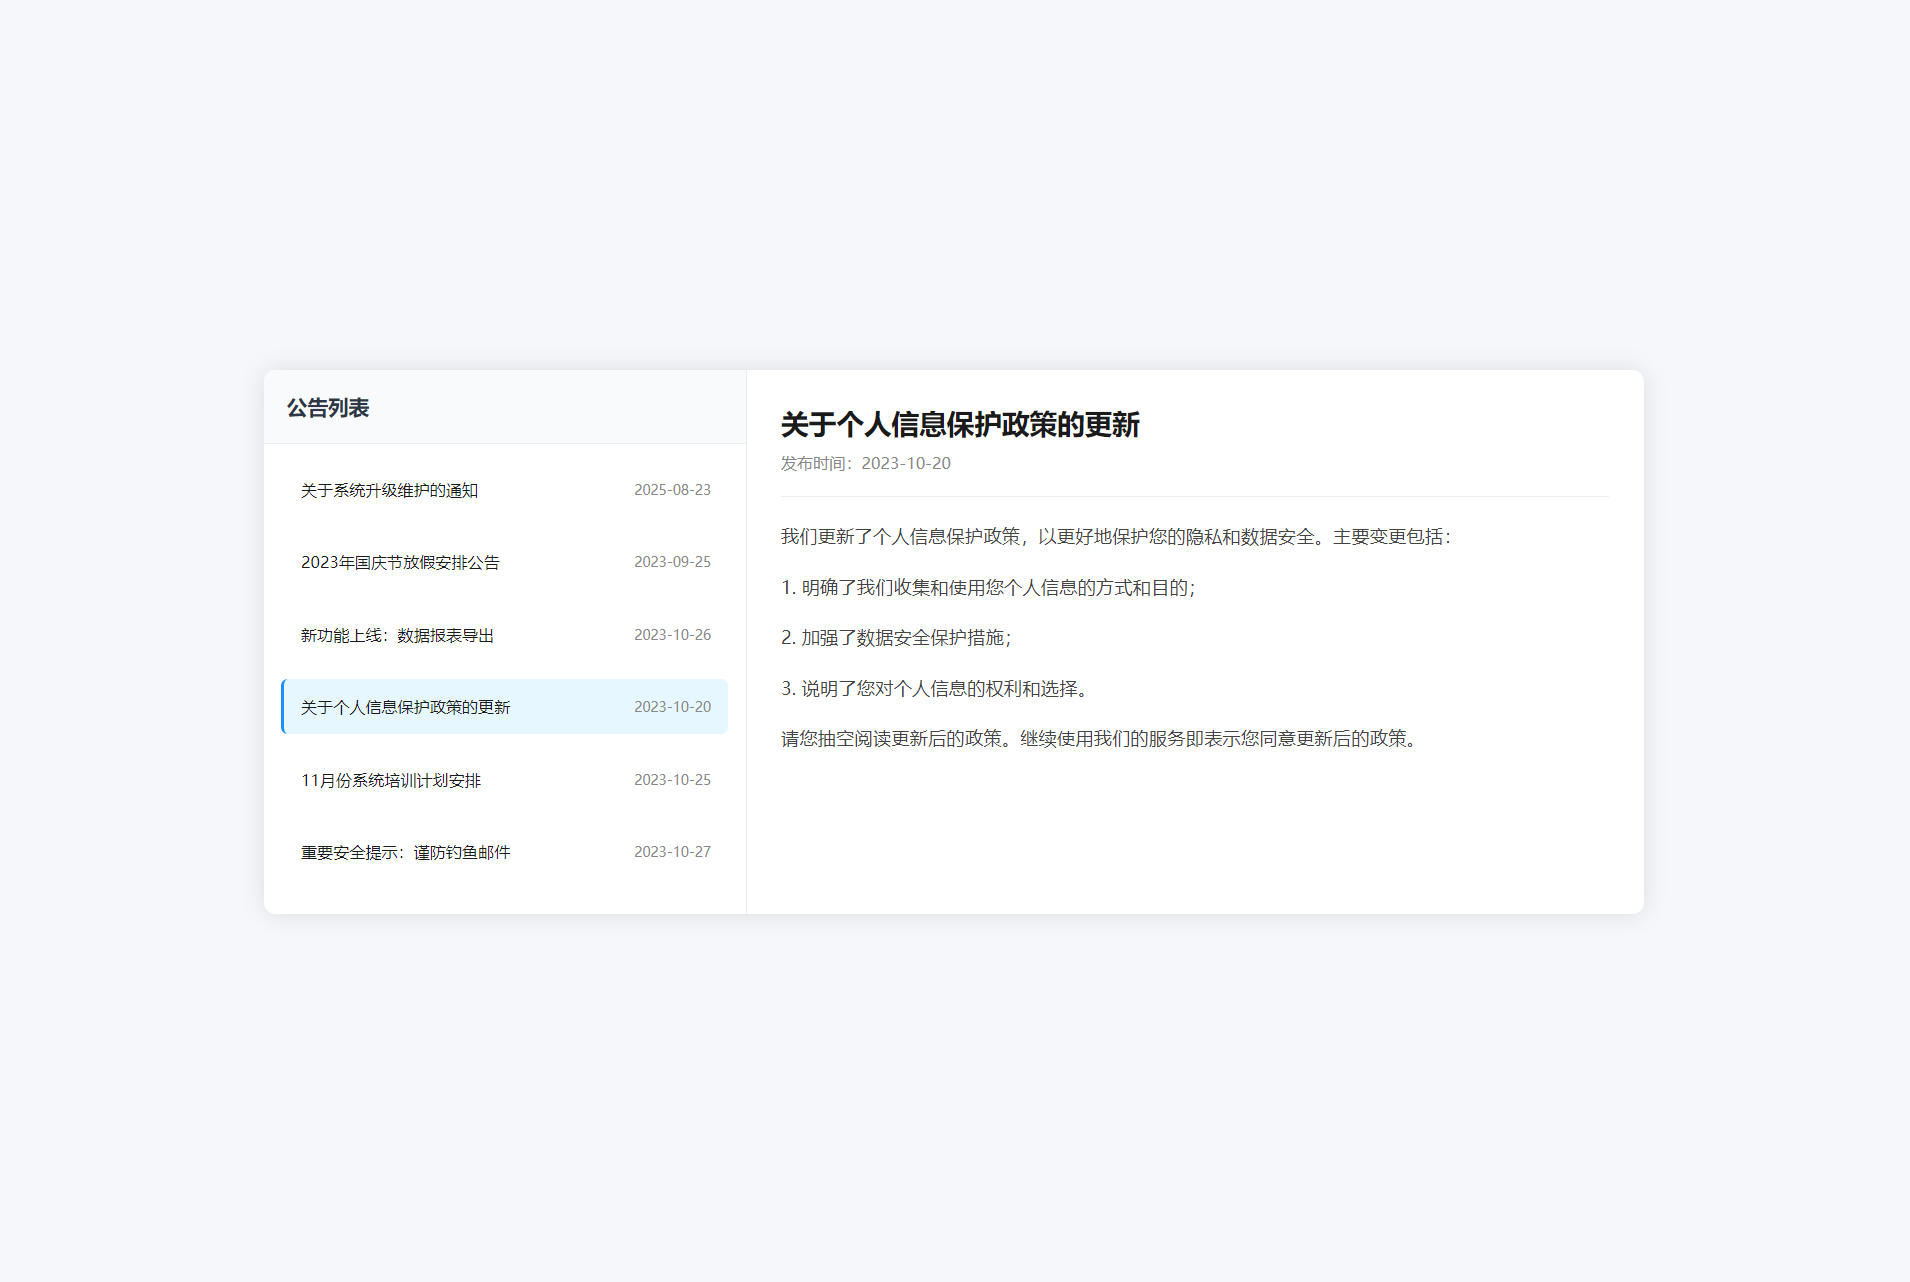Click the date 2023-10-26
Image resolution: width=1910 pixels, height=1282 pixels.
click(672, 634)
